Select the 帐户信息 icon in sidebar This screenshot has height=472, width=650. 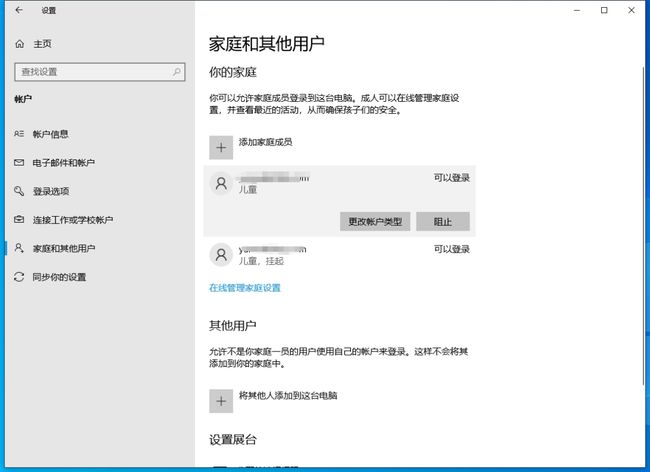coord(19,134)
